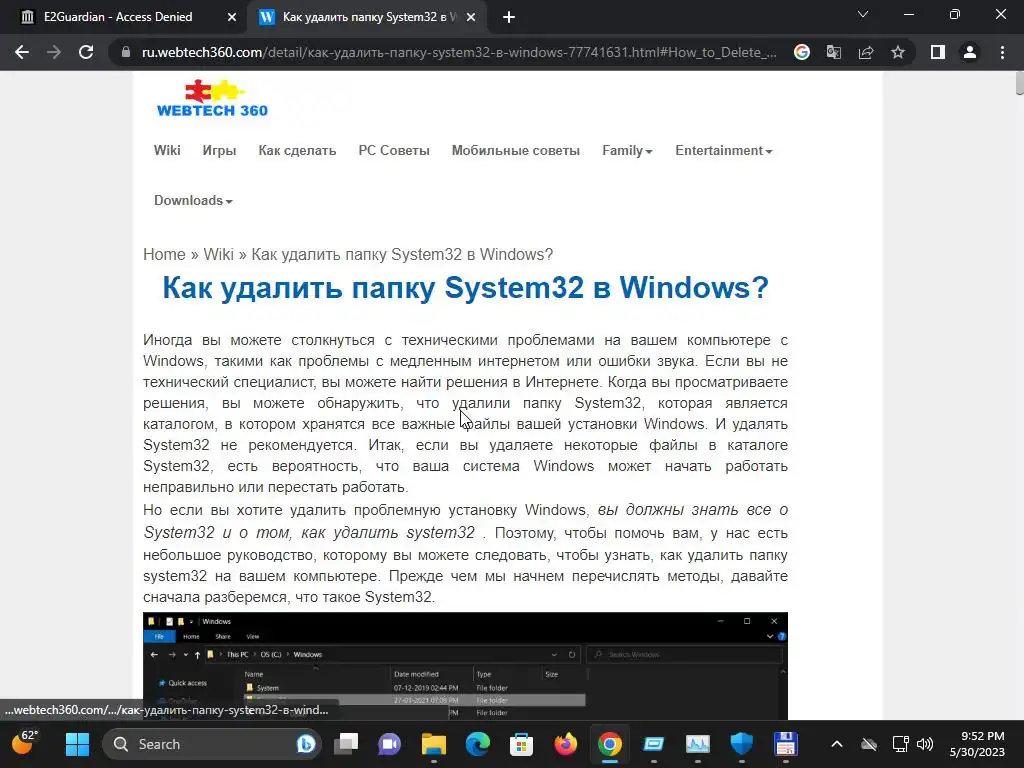This screenshot has height=768, width=1024.
Task: Open the clock showing 9:52 PM
Action: (x=977, y=744)
